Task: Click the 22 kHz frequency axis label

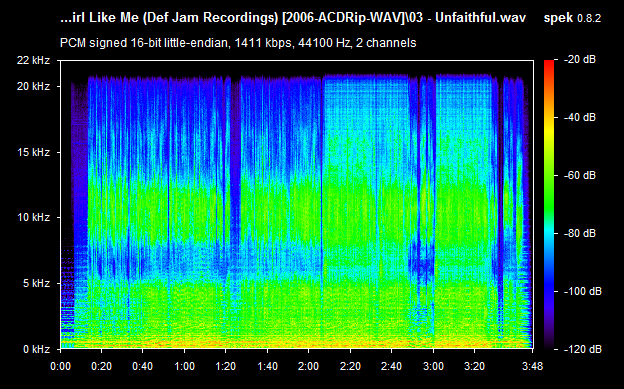Action: [33, 61]
